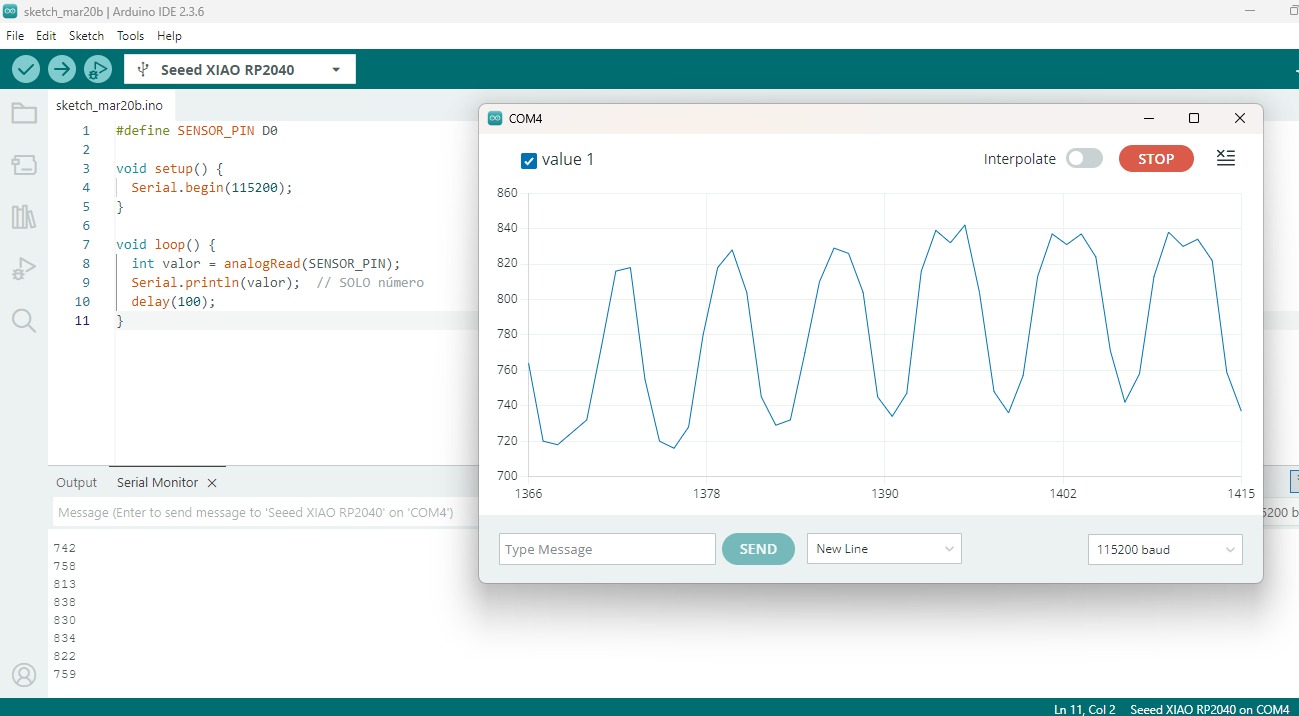Start the debugger from the toolbar
Image resolution: width=1299 pixels, height=716 pixels.
click(98, 69)
